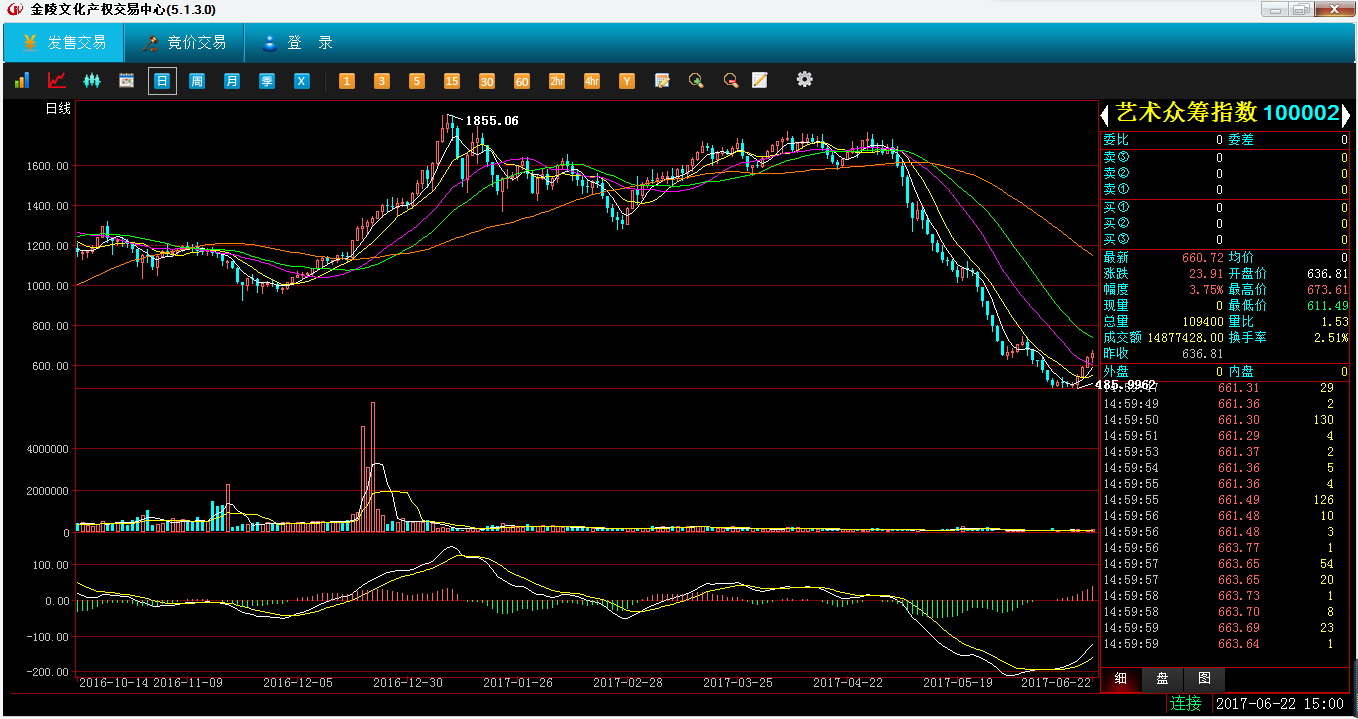Switch to the 15-minute chart

click(x=452, y=81)
